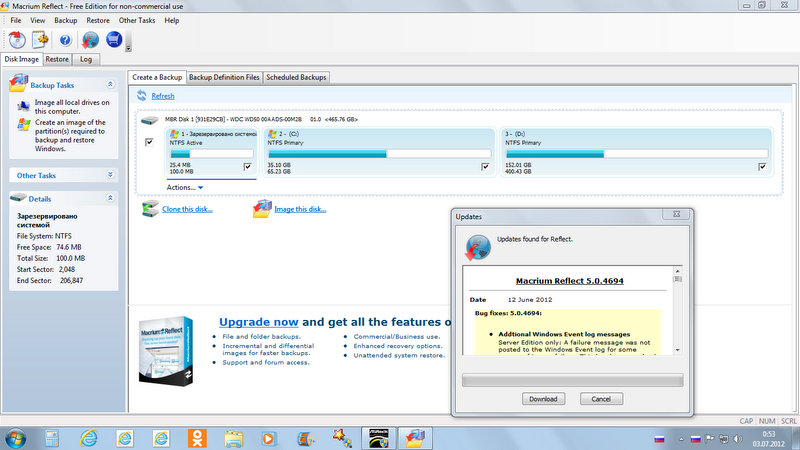This screenshot has height=450, width=800.
Task: Click the Windows partitions image icon in Backup Tasks
Action: click(x=23, y=124)
